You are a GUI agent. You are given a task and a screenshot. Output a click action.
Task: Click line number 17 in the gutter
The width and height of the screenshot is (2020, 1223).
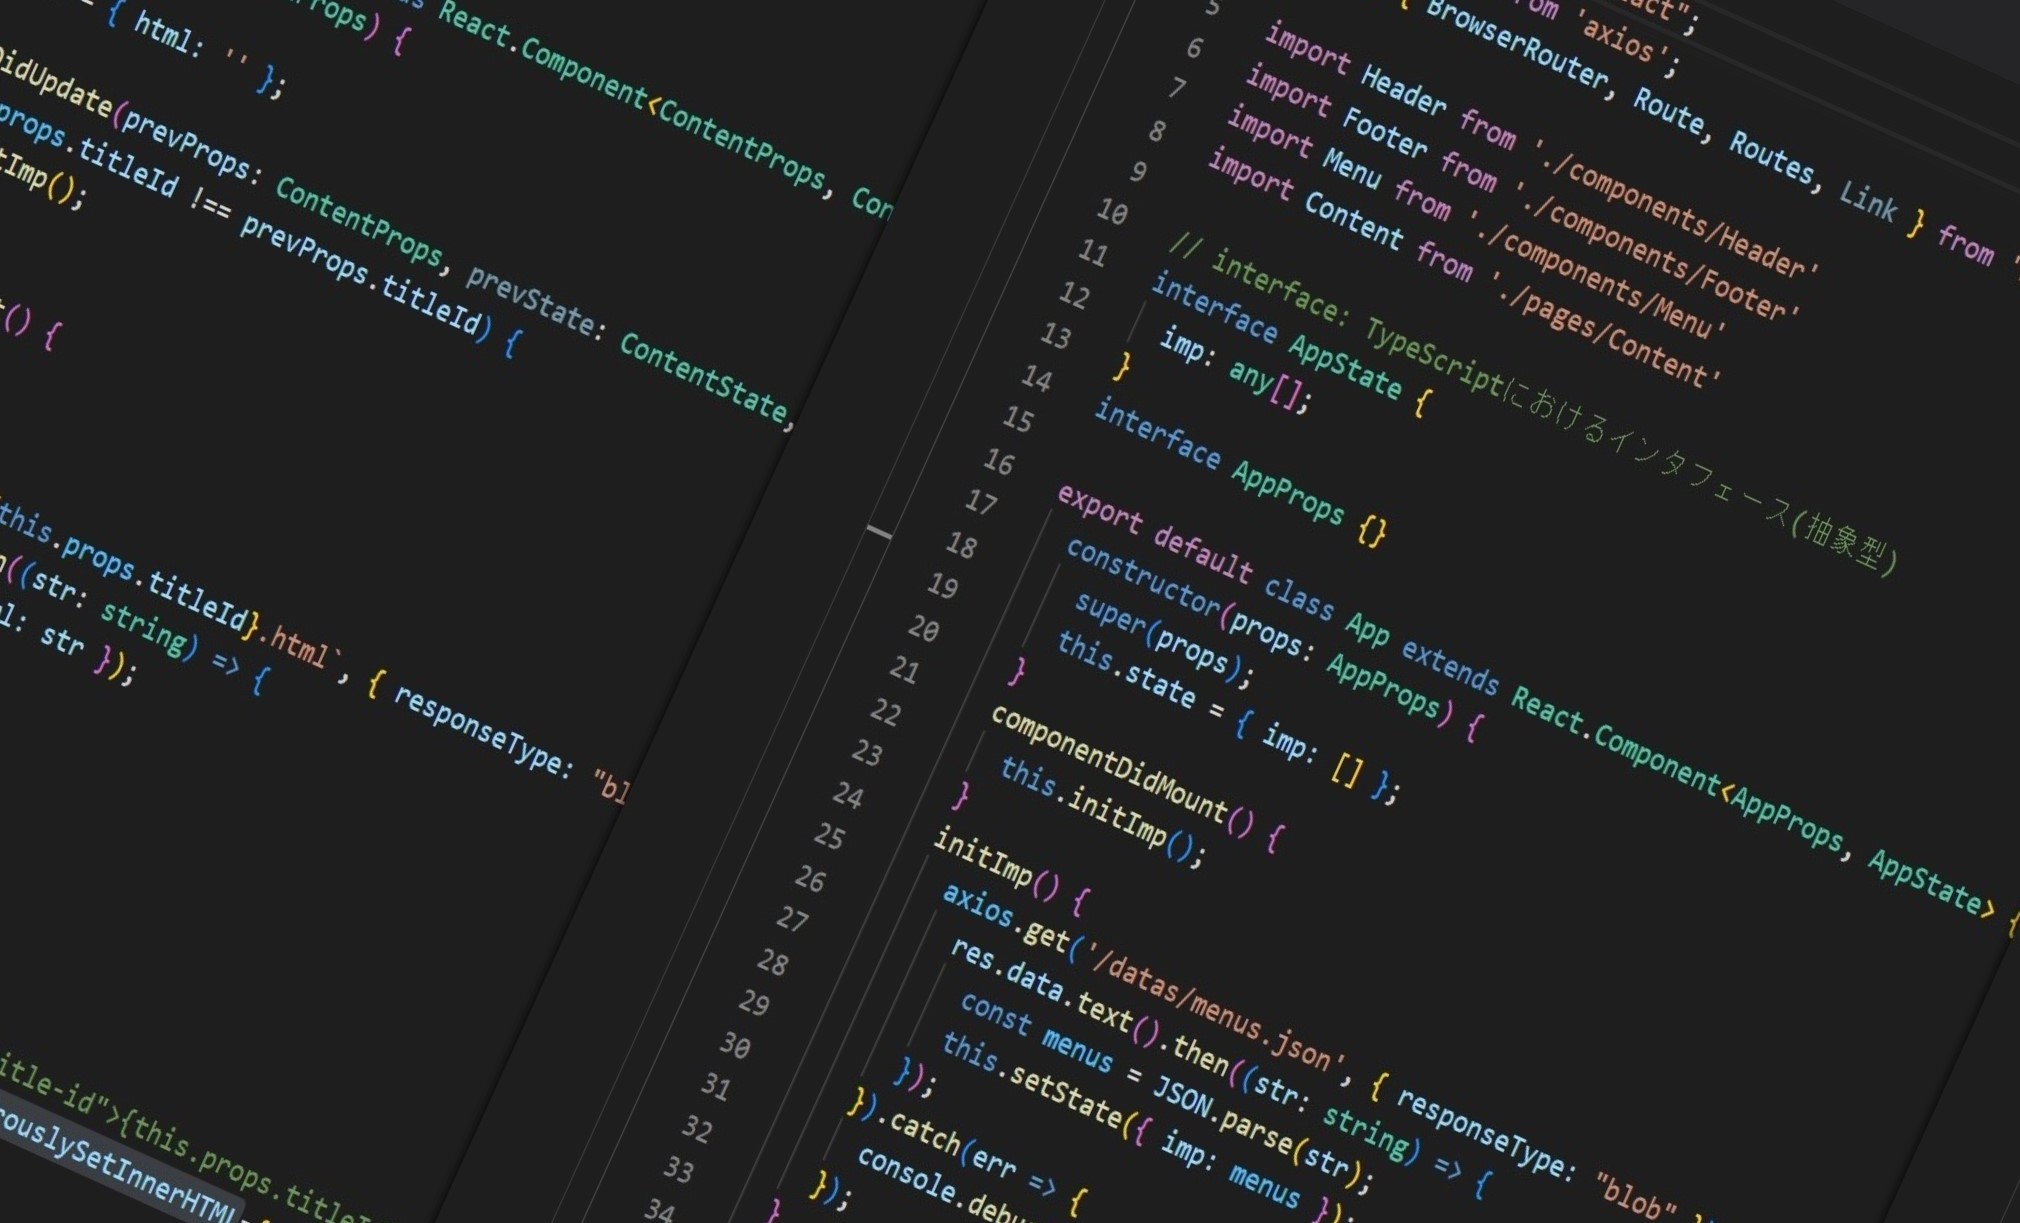[981, 501]
